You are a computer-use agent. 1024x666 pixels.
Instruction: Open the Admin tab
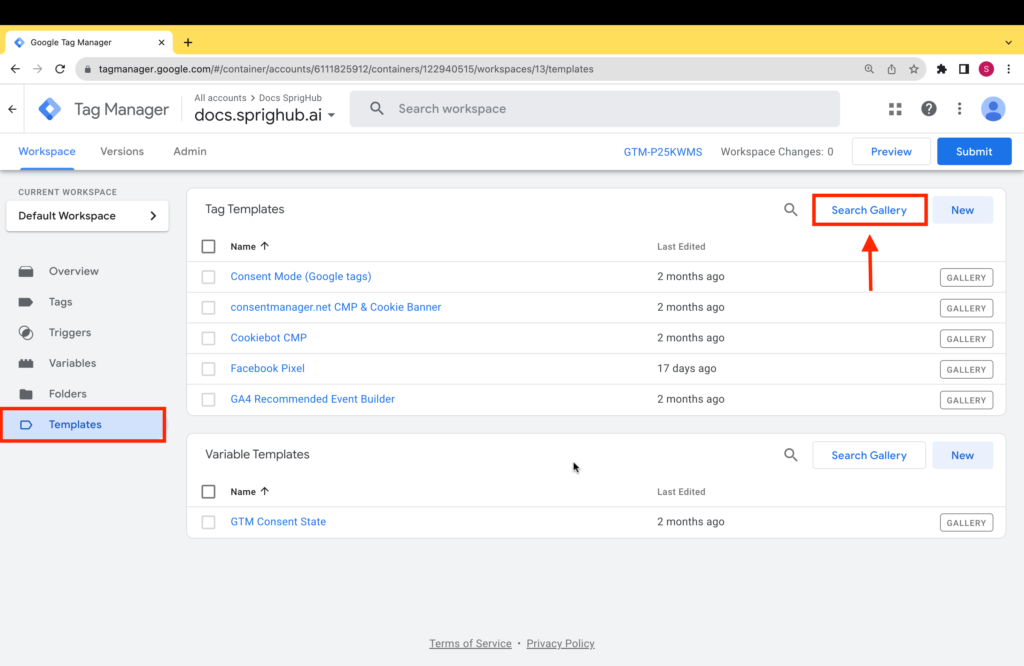(189, 151)
